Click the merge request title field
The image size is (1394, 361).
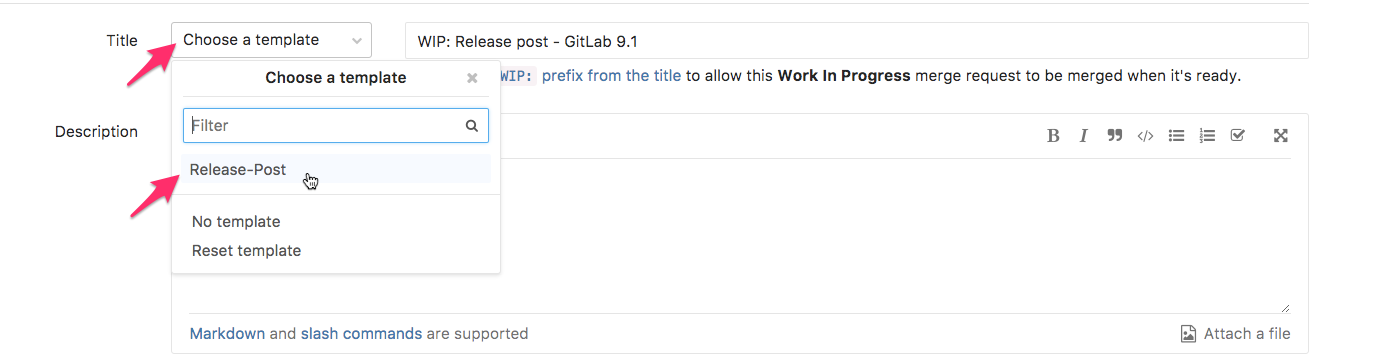[856, 41]
